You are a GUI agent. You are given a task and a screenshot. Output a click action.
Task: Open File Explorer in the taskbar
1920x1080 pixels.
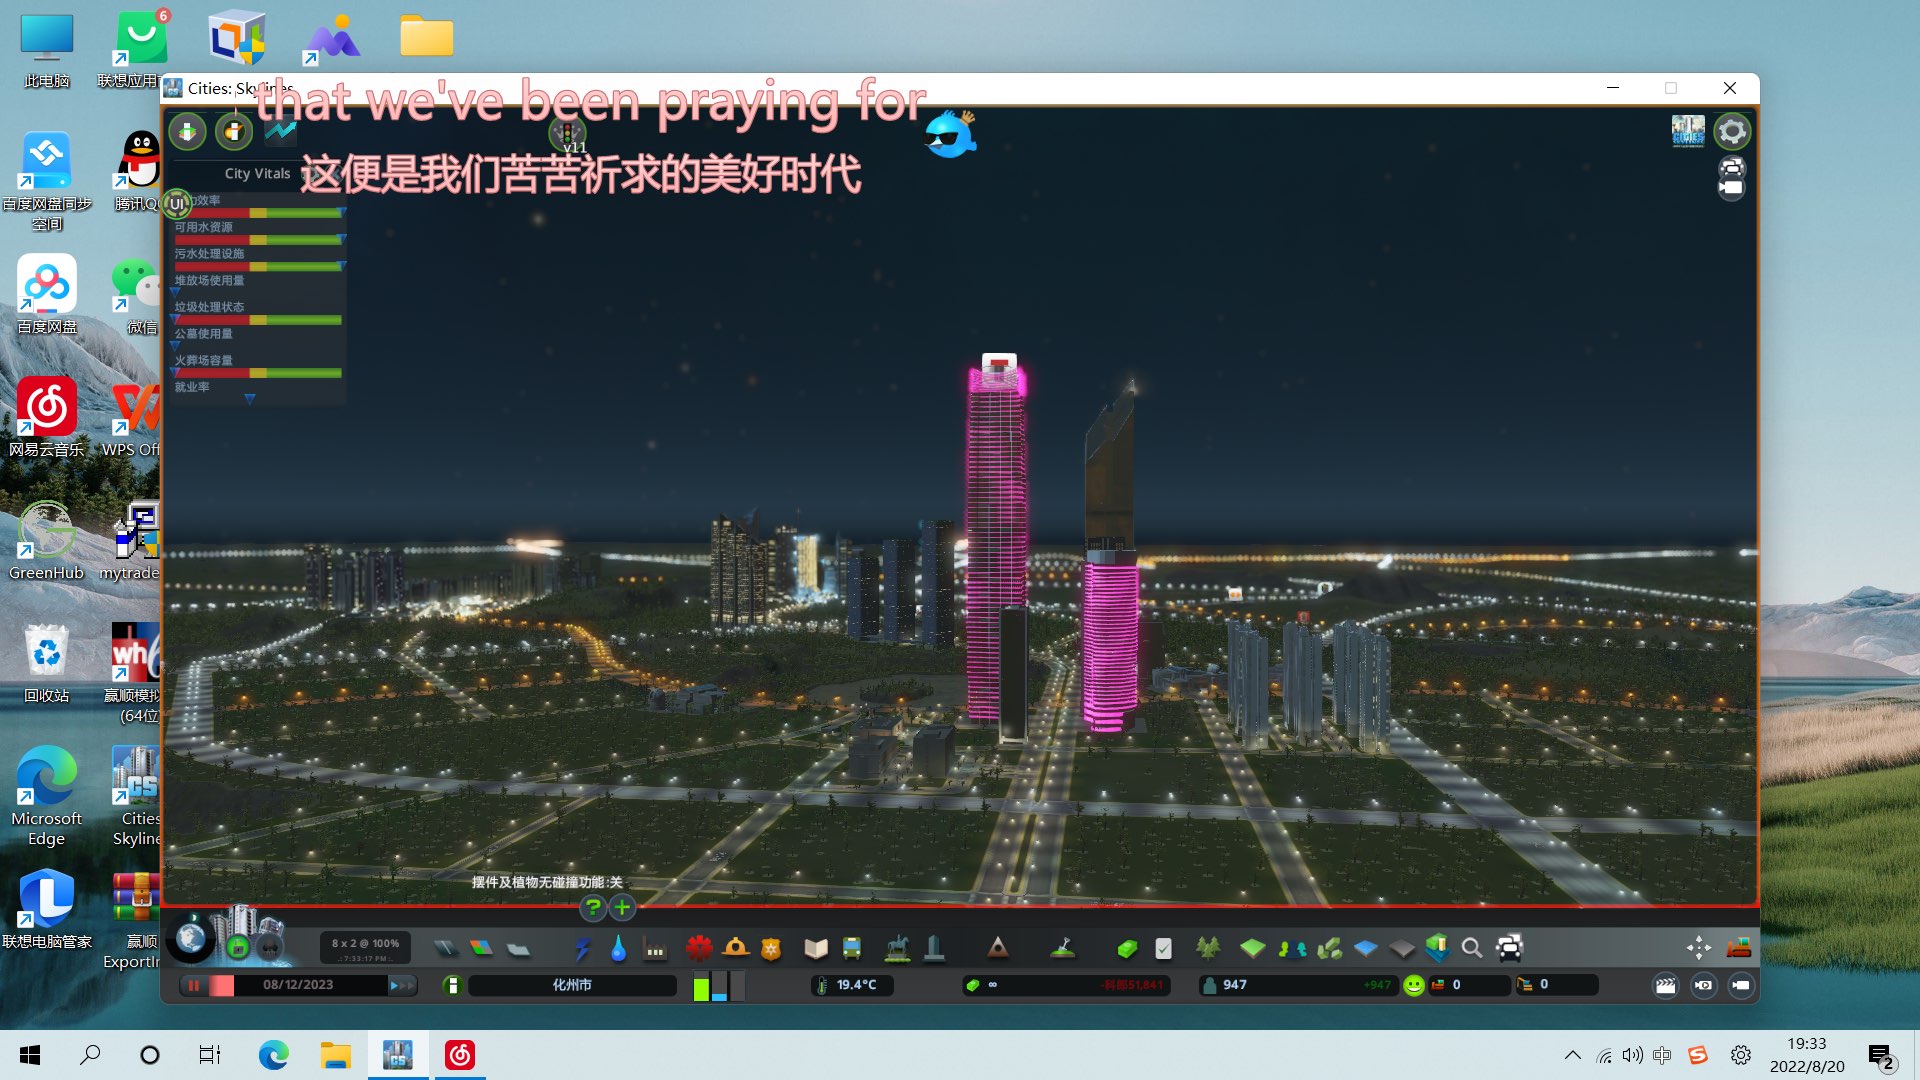click(x=335, y=1055)
